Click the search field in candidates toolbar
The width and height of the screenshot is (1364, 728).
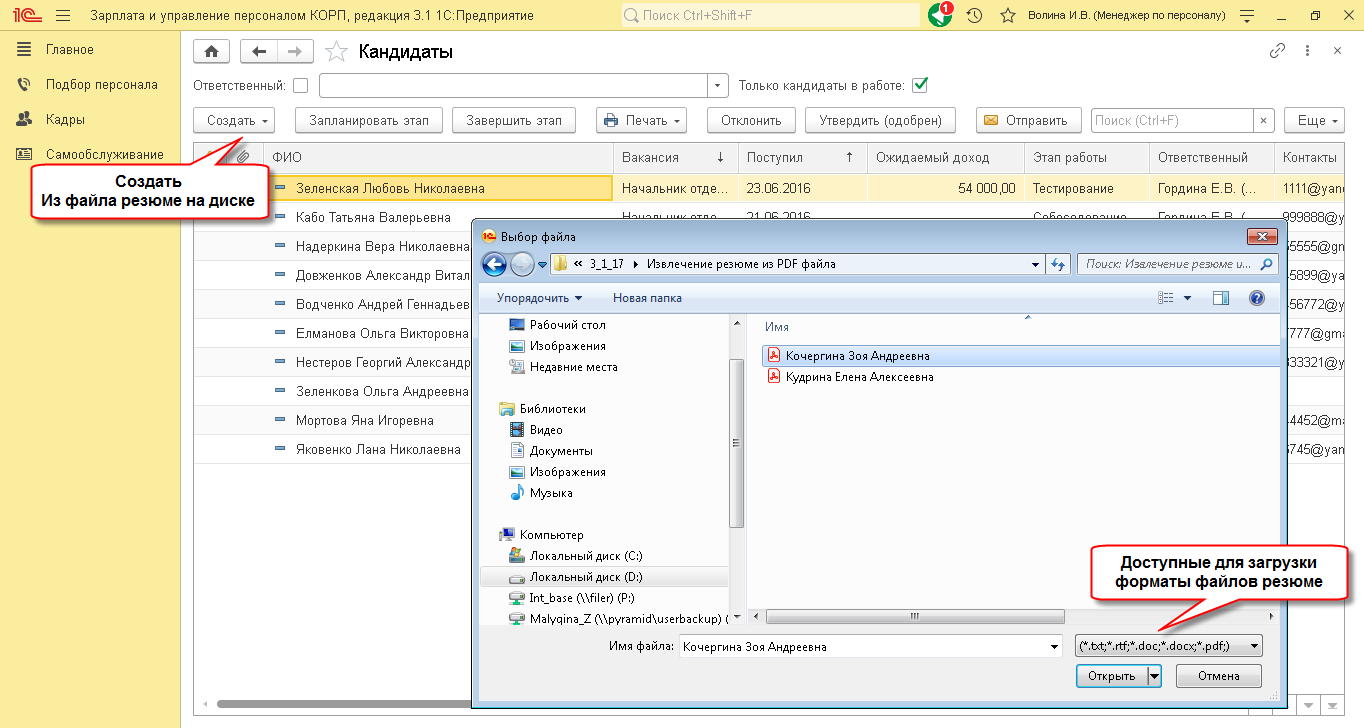coord(1172,121)
